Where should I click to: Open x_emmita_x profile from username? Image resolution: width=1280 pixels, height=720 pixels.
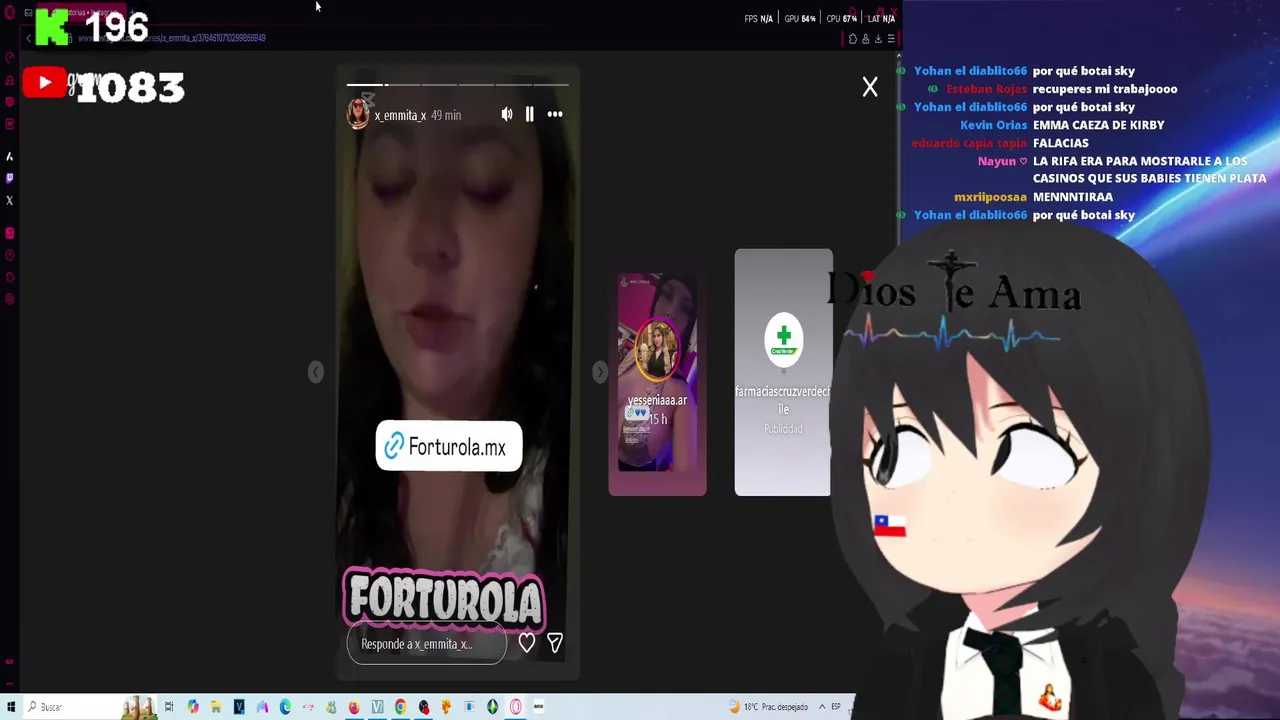click(400, 115)
